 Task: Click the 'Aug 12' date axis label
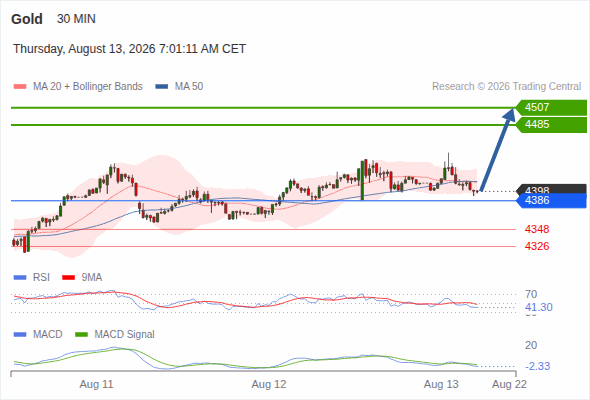pyautogui.click(x=269, y=385)
